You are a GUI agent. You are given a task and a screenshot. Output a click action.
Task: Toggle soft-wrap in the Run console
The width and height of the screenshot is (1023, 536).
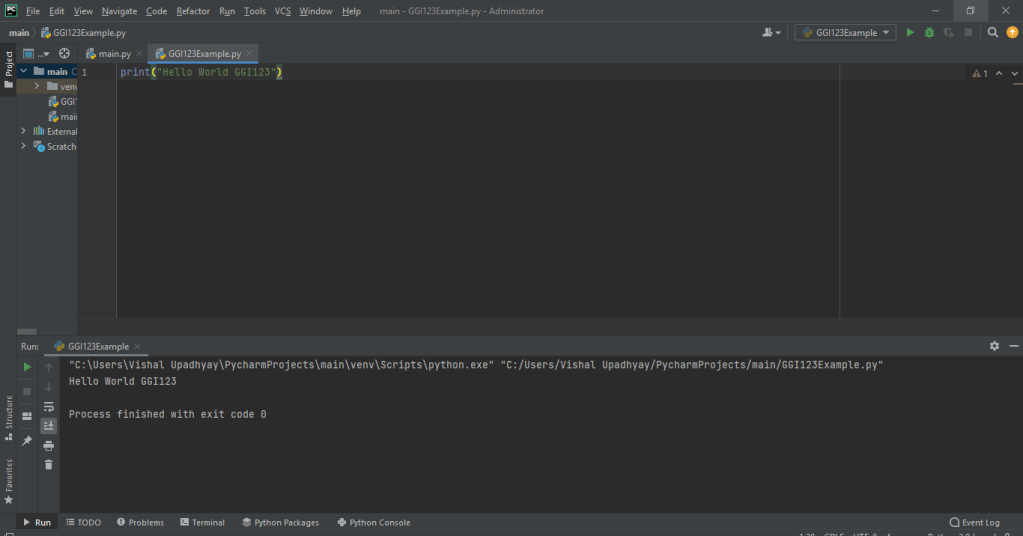coord(48,406)
